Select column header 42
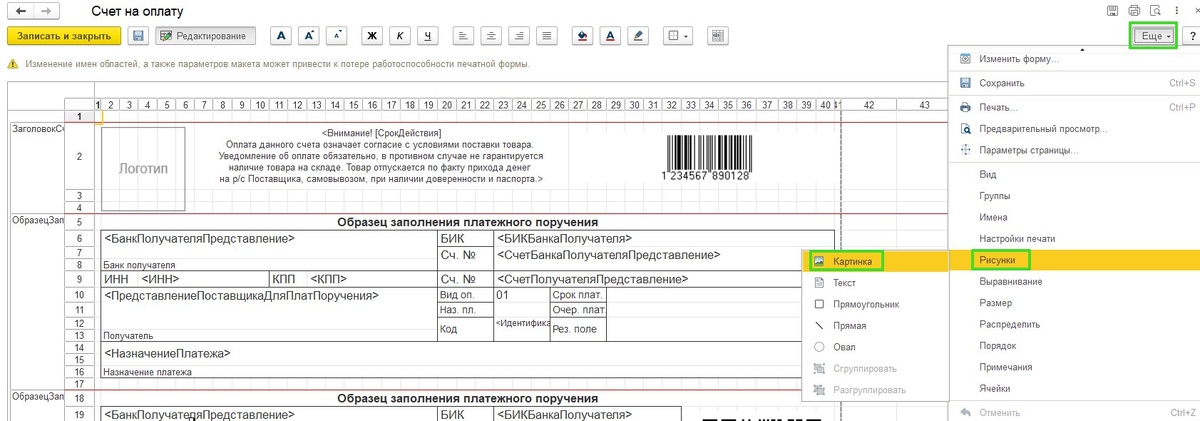 click(x=869, y=105)
